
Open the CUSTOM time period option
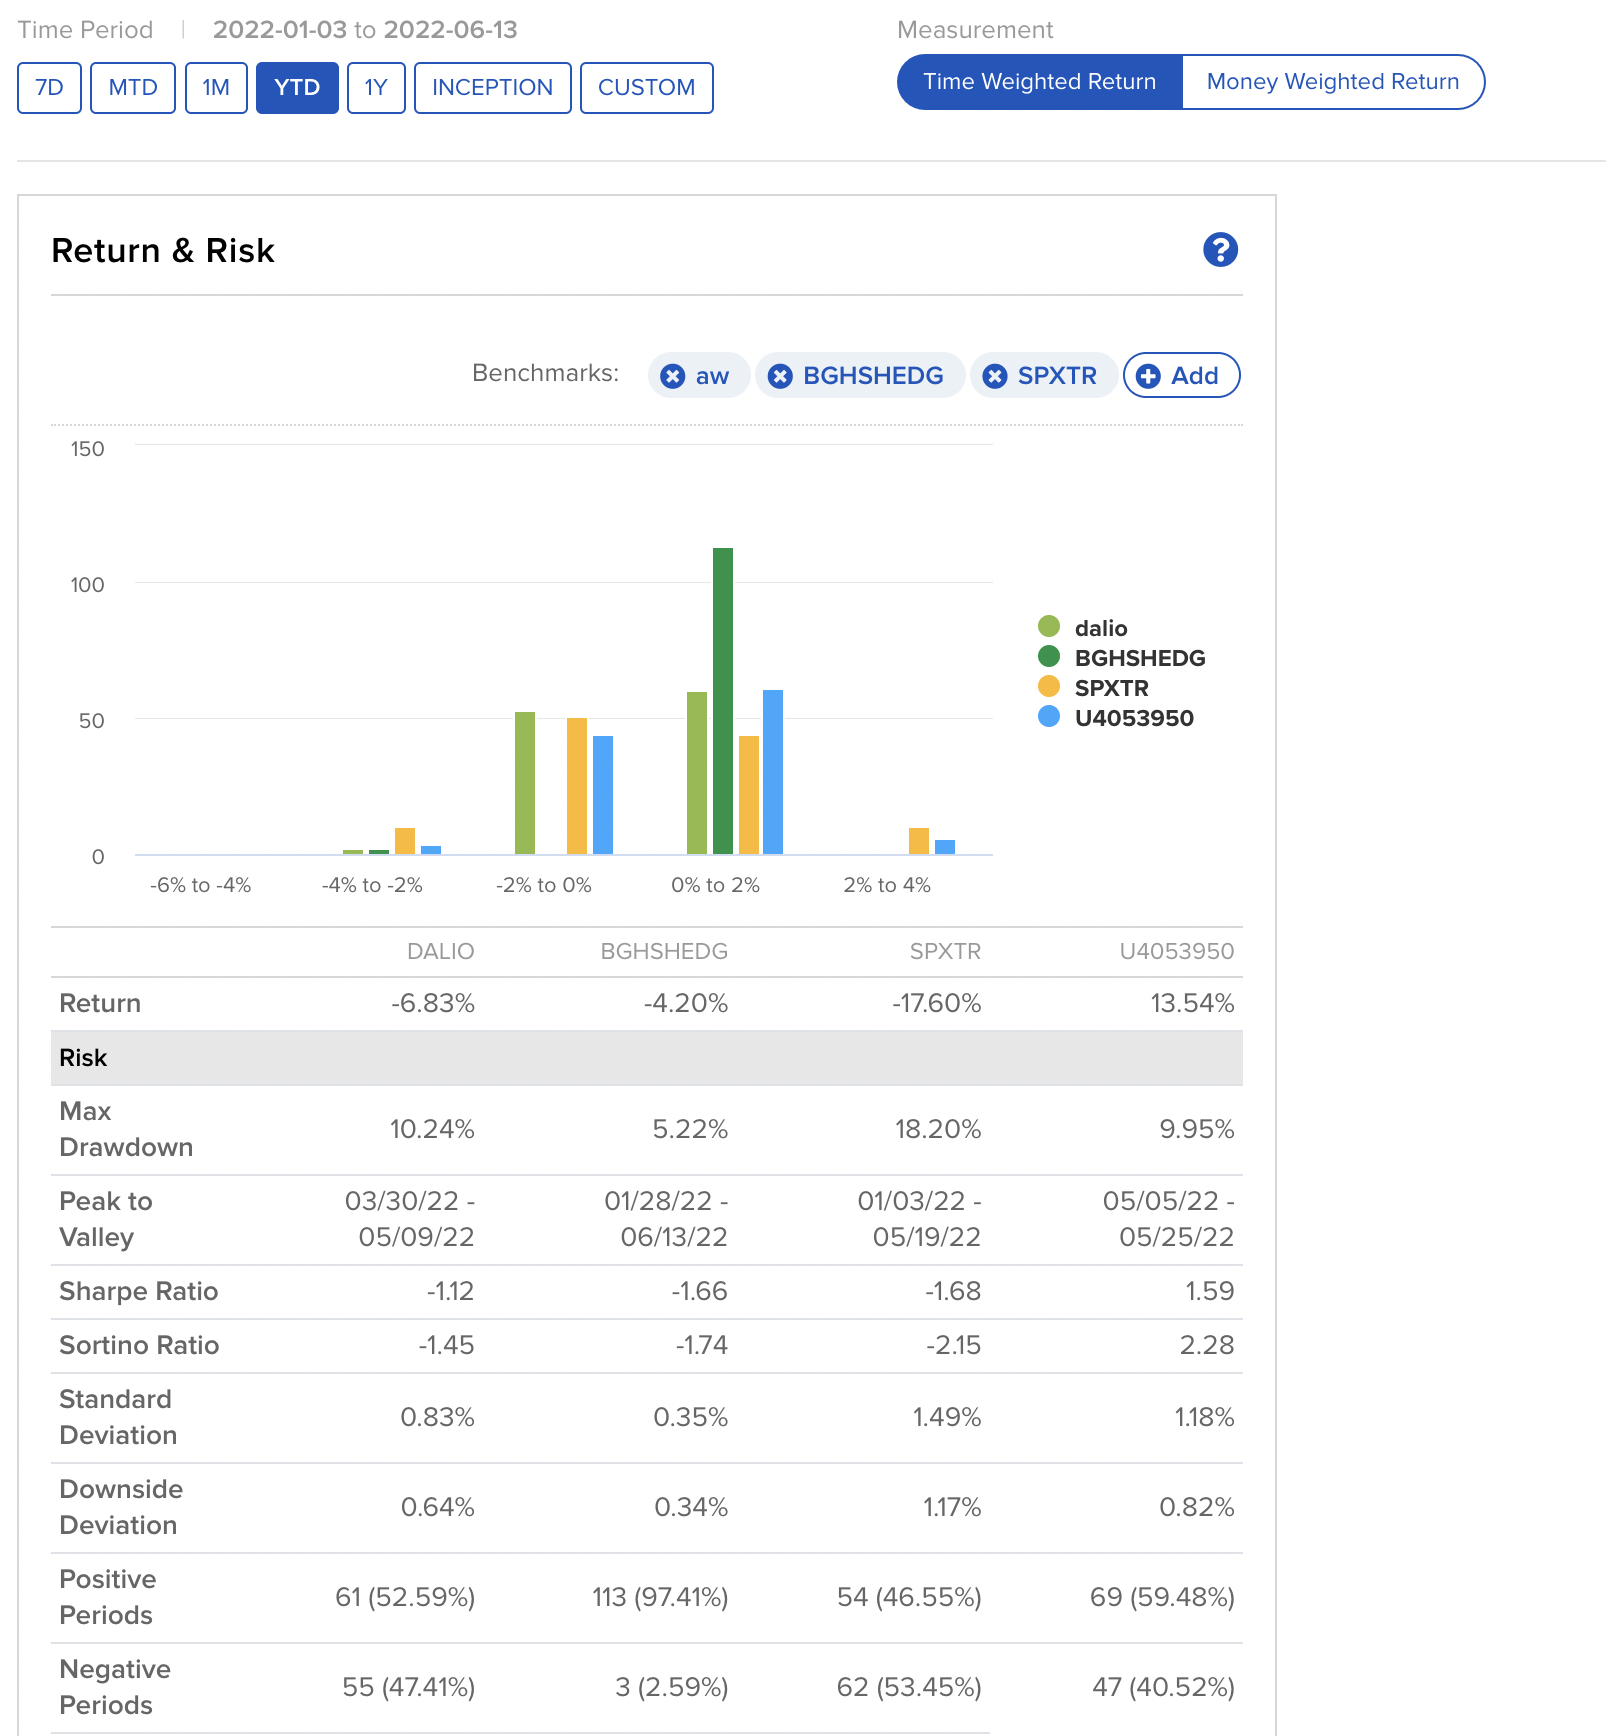646,88
